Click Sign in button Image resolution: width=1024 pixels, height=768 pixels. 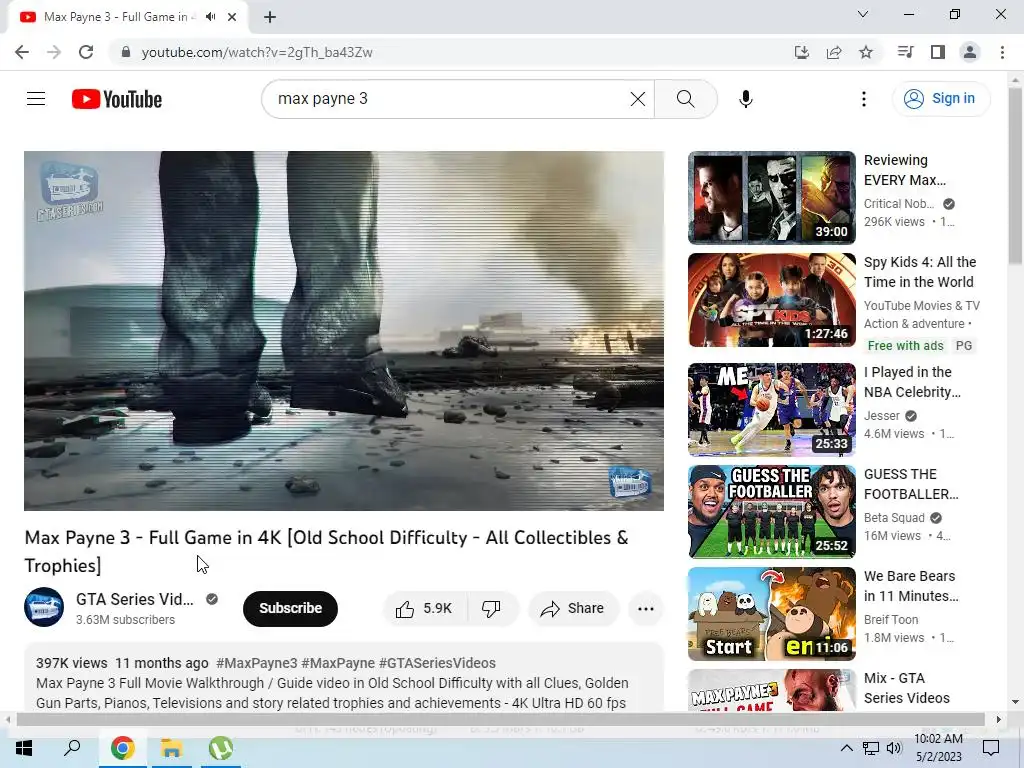coord(940,99)
